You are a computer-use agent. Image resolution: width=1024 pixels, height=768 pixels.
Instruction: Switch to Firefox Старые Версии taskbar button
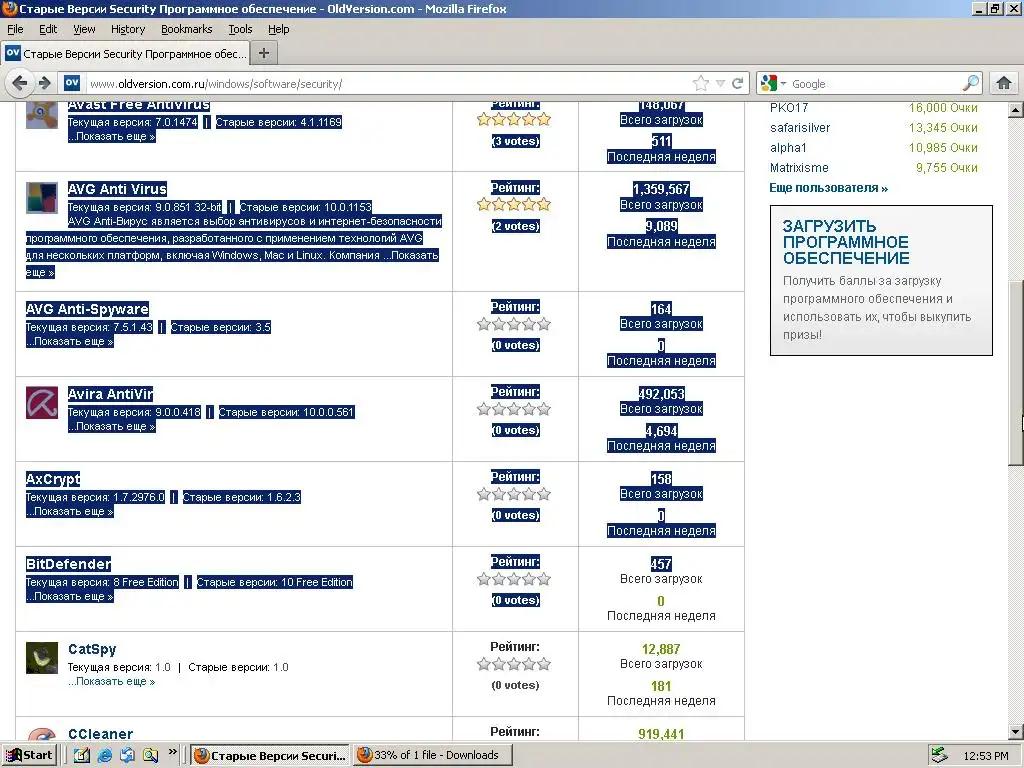click(270, 756)
